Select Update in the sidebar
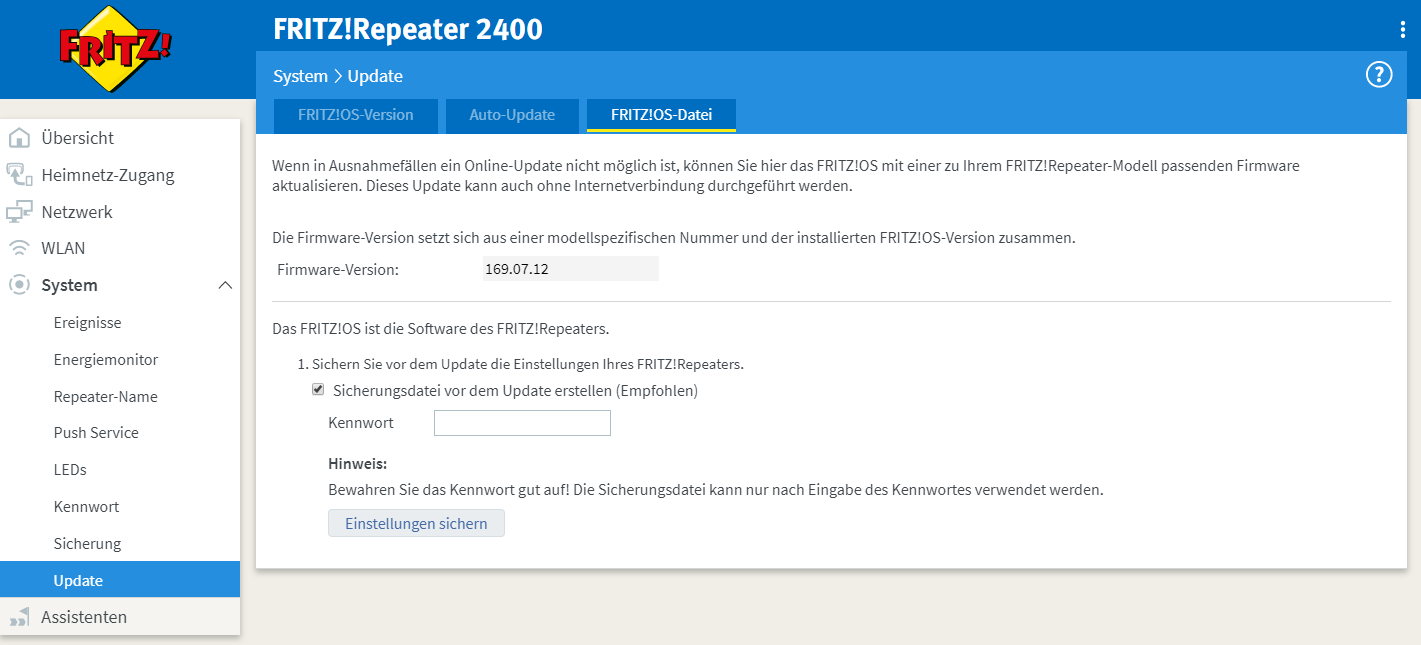Image resolution: width=1421 pixels, height=645 pixels. click(120, 580)
